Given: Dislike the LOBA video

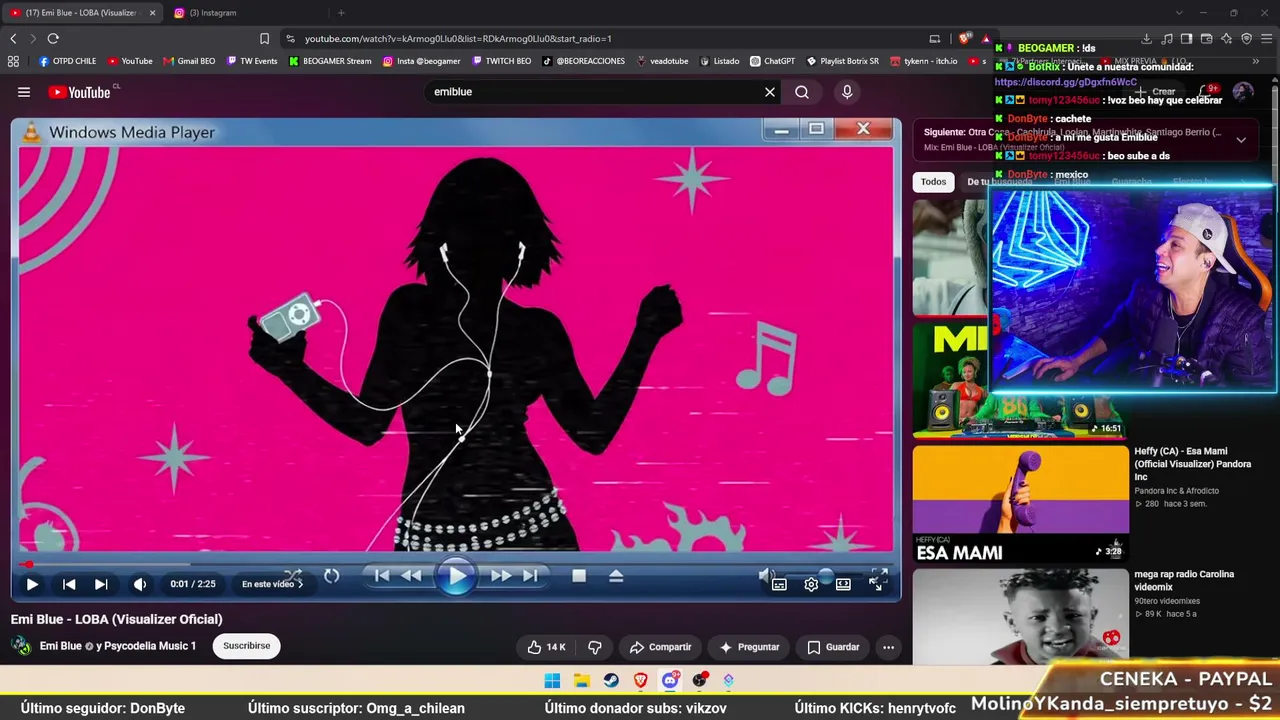Looking at the screenshot, I should (595, 647).
